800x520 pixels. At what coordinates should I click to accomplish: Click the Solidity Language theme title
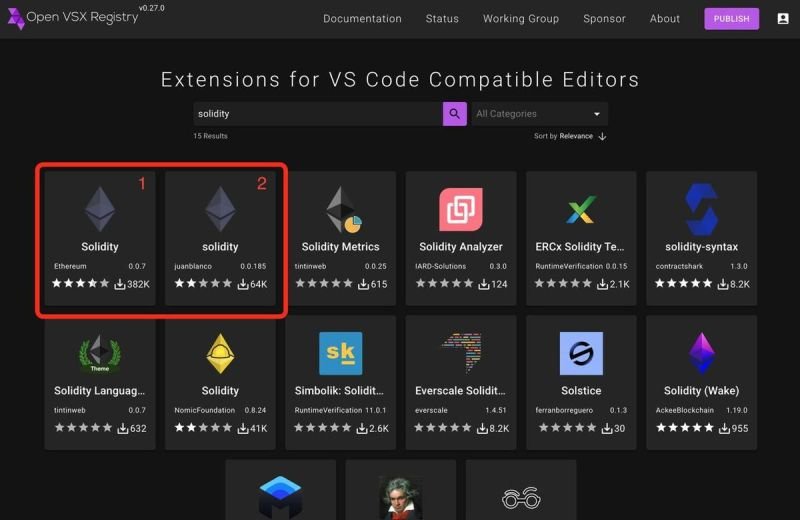(x=99, y=391)
